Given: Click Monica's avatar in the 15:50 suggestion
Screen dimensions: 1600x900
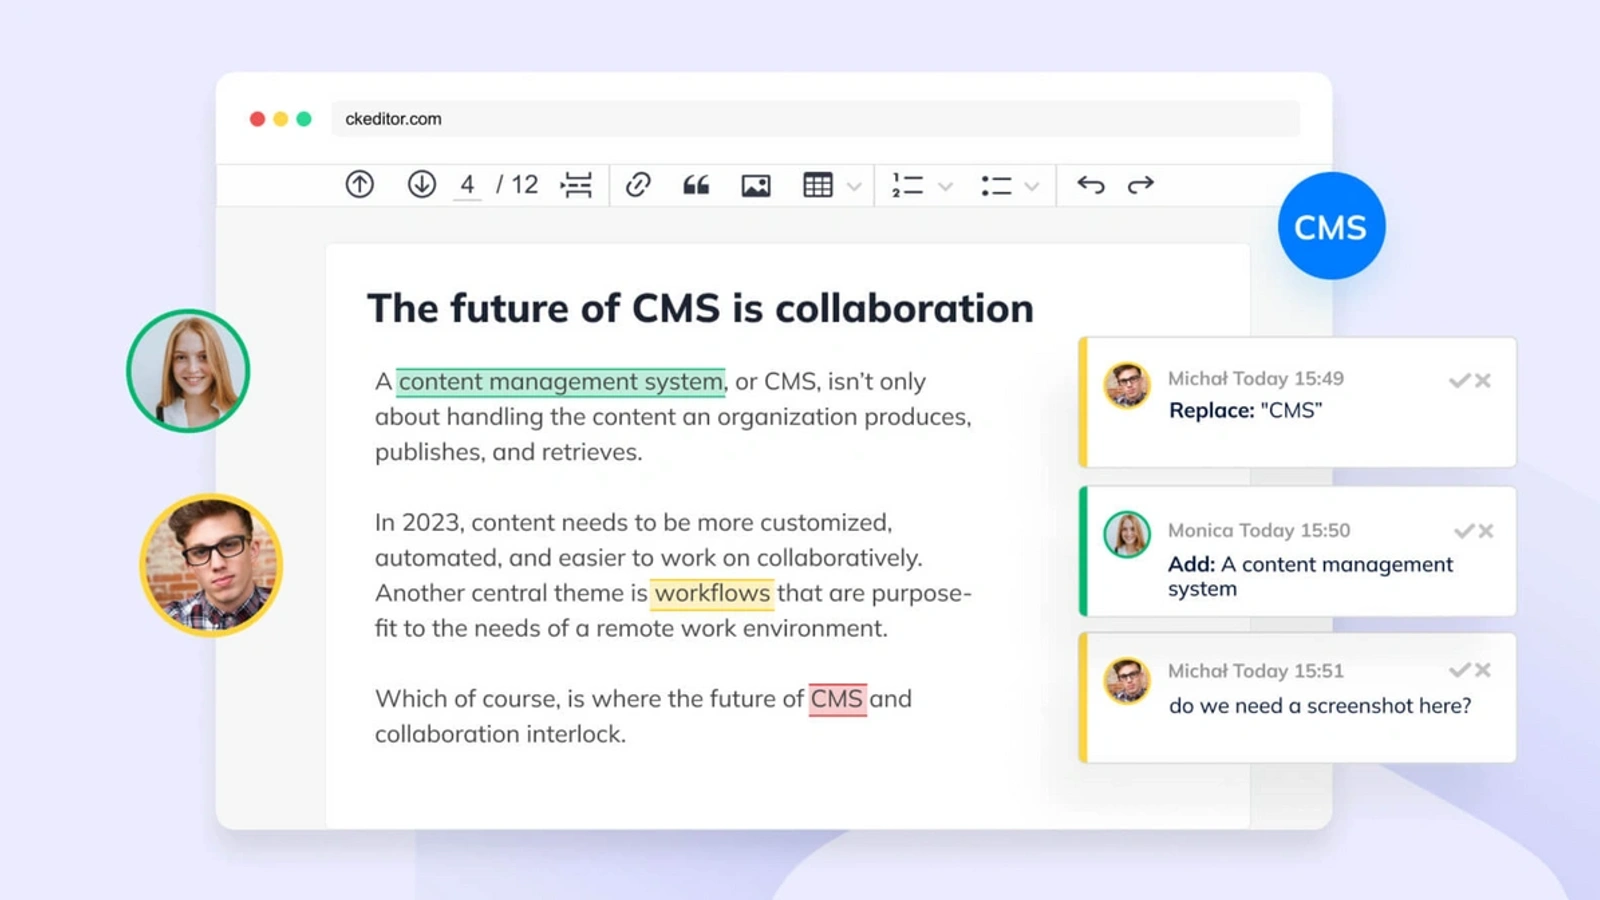Looking at the screenshot, I should click(x=1127, y=535).
